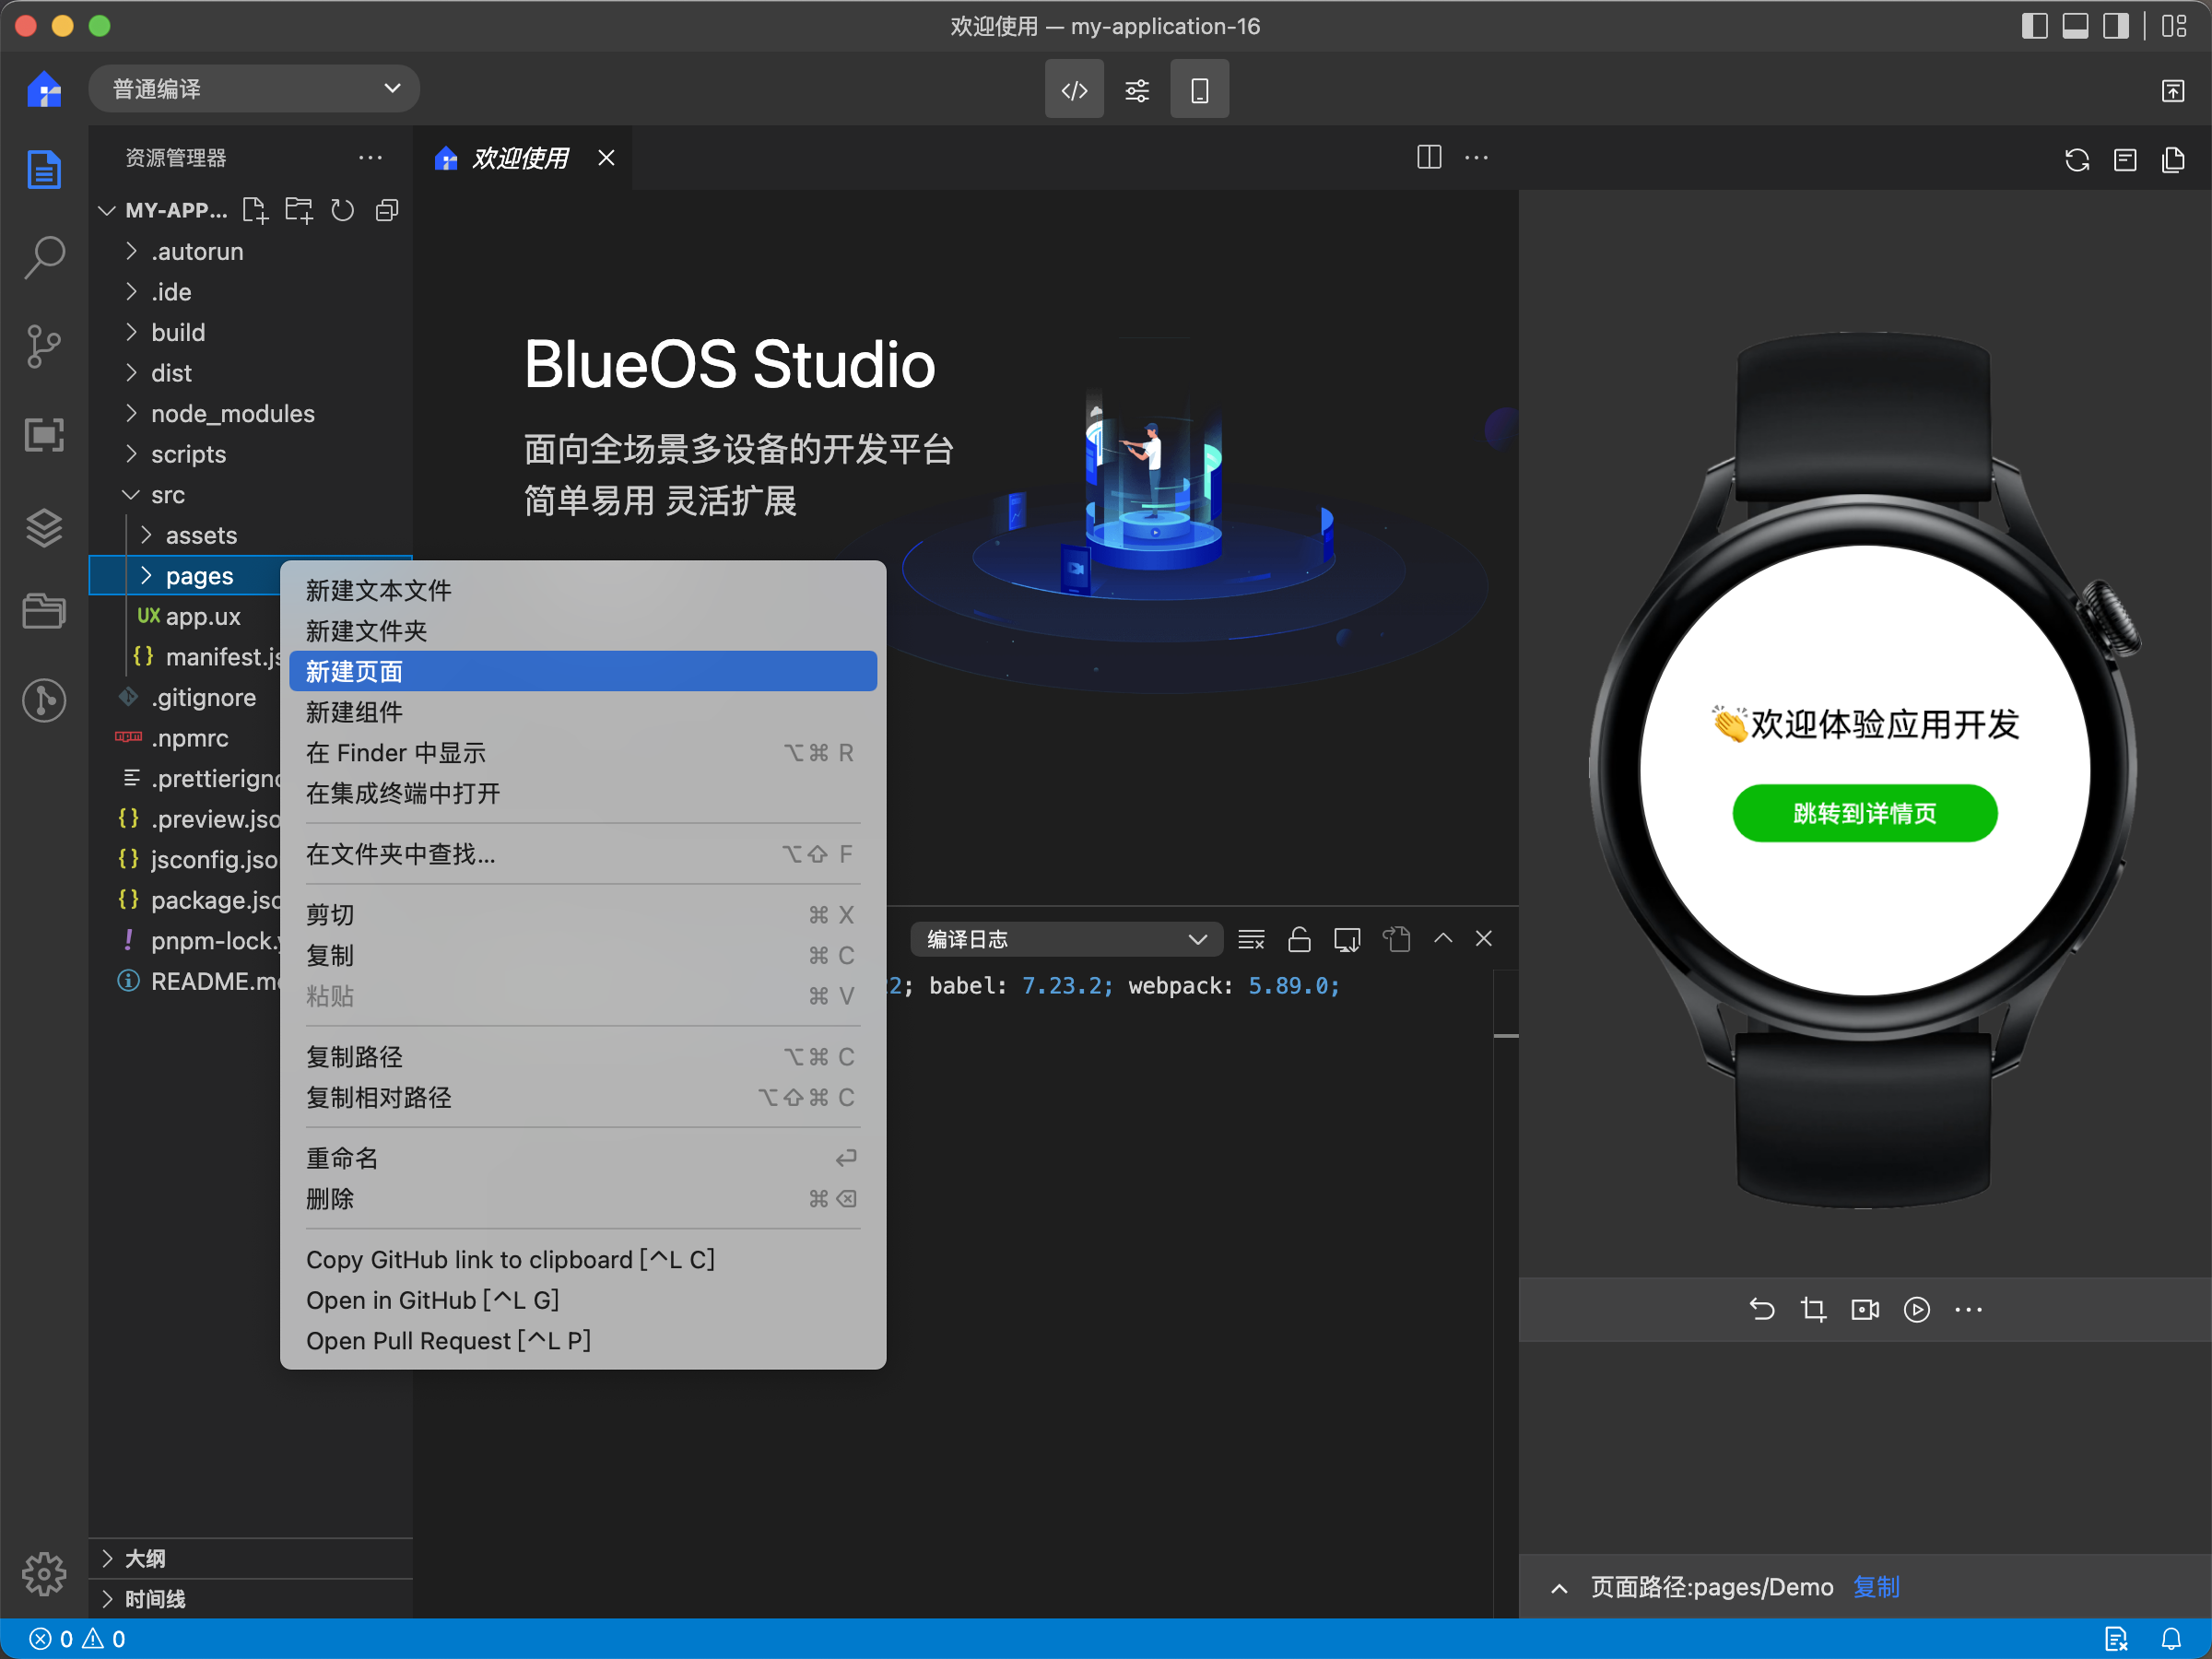Split the editor to the right
Screen dimensions: 2212x1659
(1429, 158)
